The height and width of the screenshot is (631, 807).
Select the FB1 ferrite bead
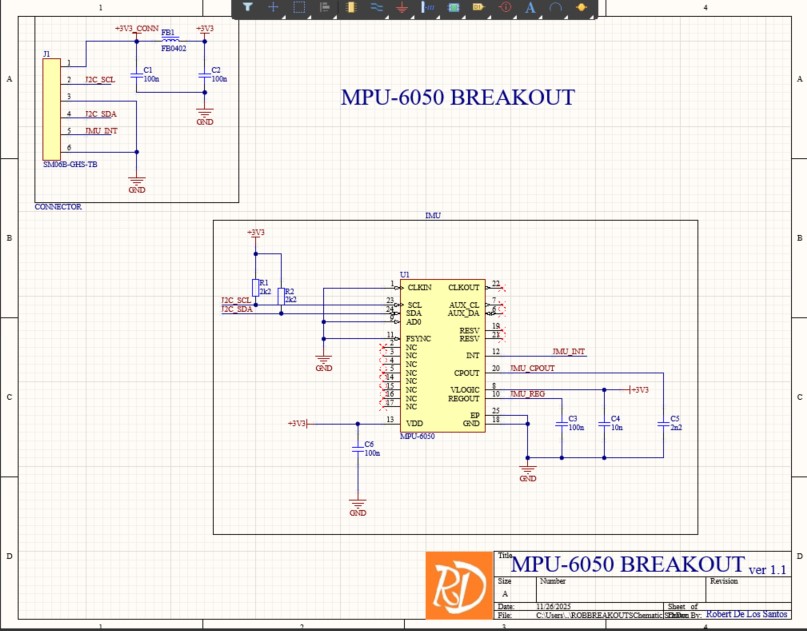[x=170, y=38]
